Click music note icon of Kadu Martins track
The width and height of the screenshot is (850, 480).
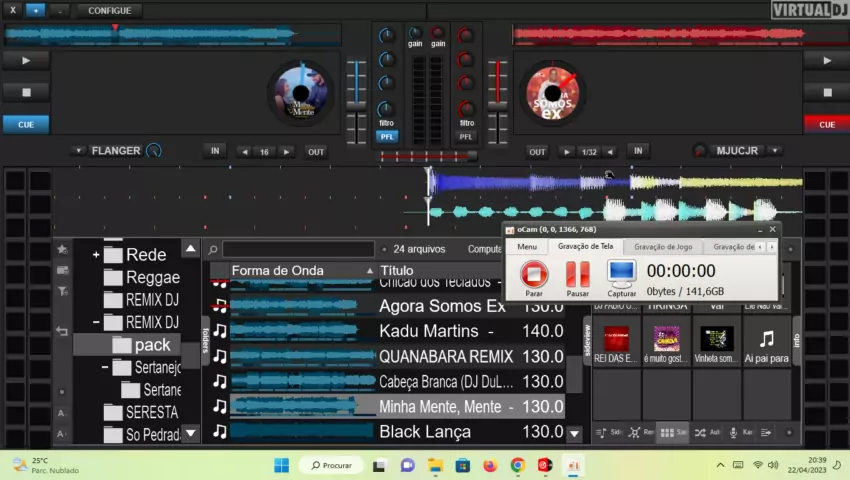tap(220, 331)
